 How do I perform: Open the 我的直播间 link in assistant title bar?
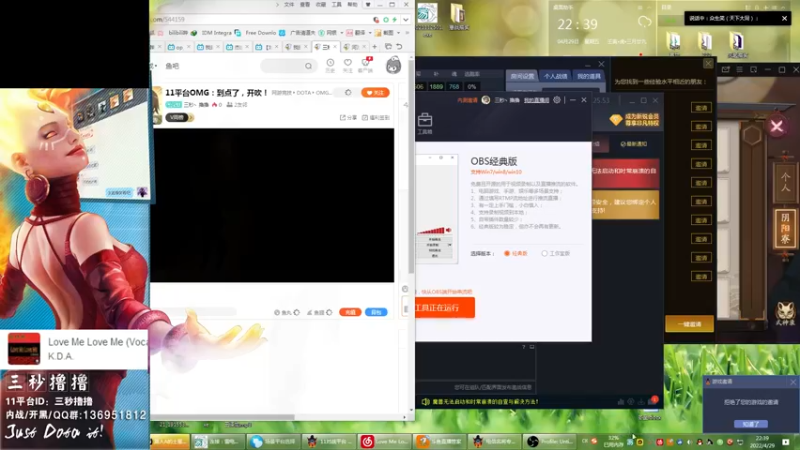(x=536, y=100)
